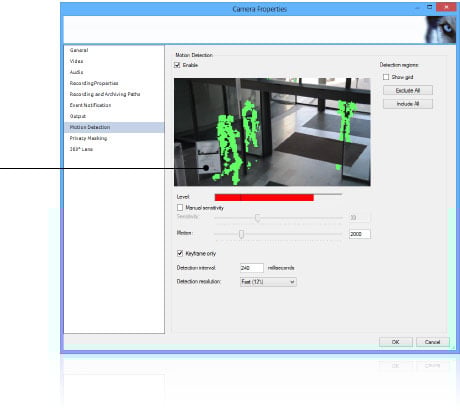Viewport: 460px width, 411px height.
Task: Enable the Show grid checkbox
Action: tap(386, 77)
